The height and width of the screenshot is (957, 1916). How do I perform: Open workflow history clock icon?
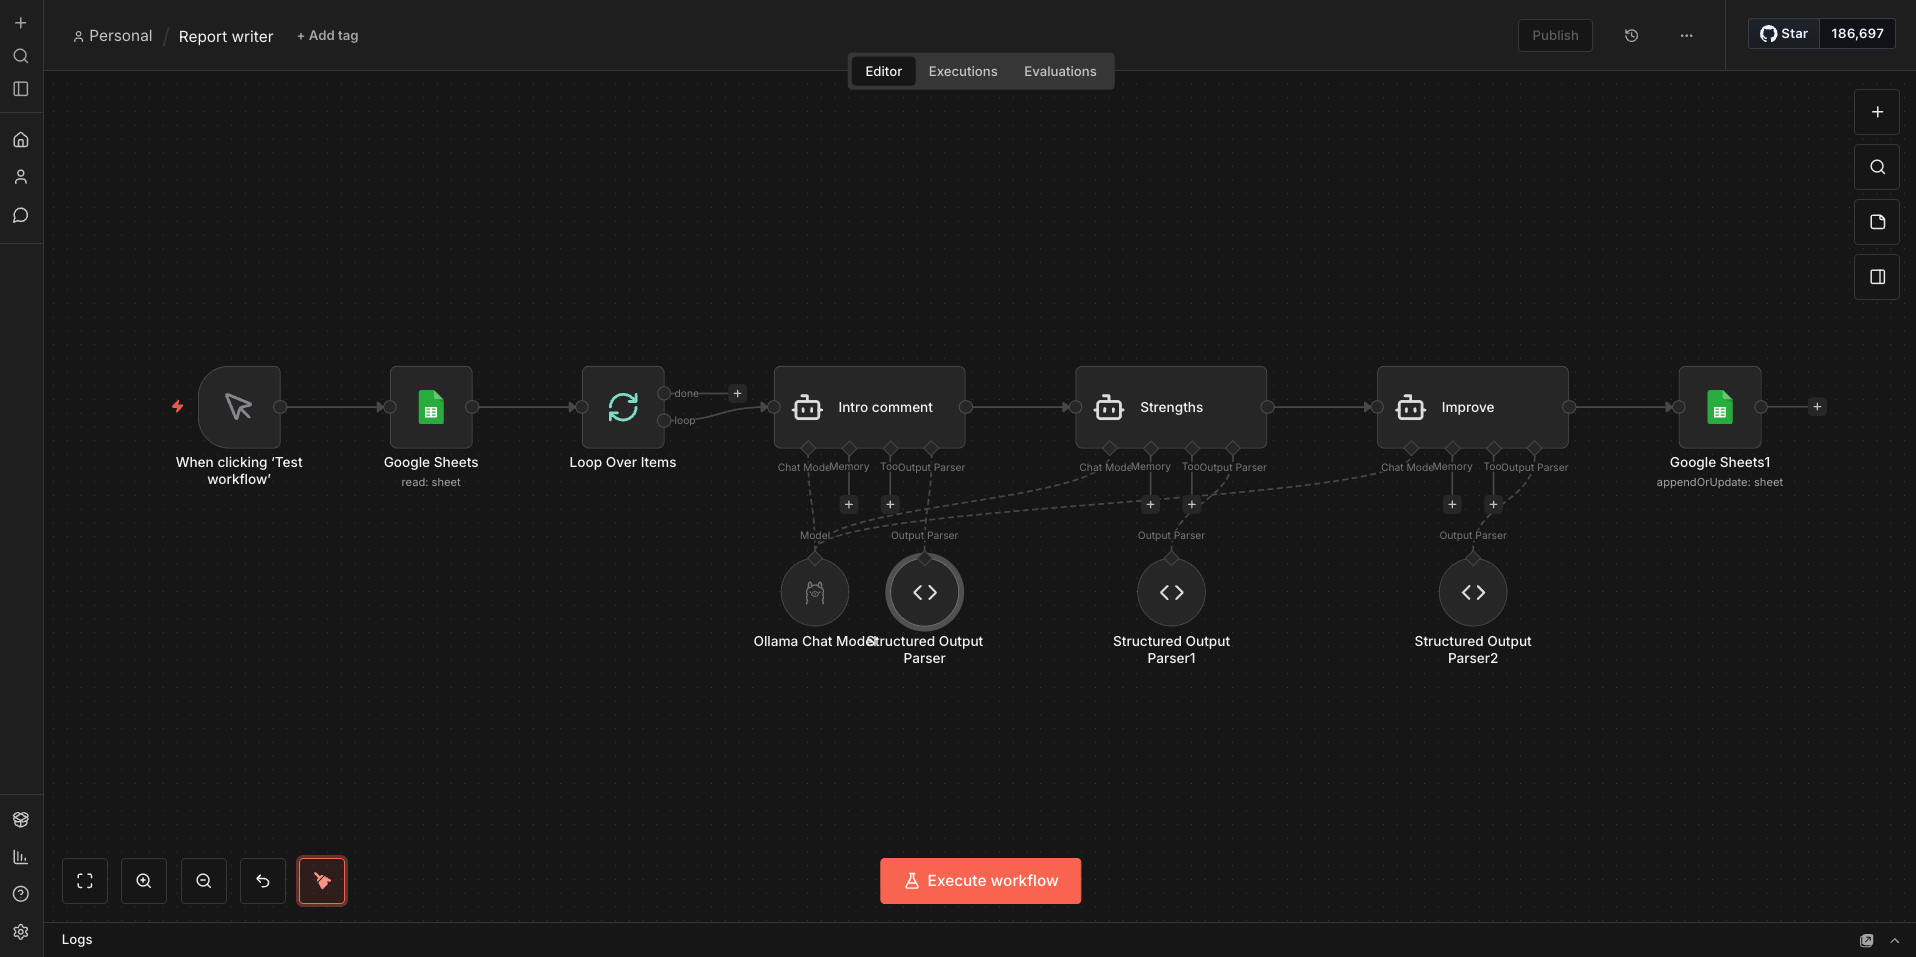[1631, 36]
